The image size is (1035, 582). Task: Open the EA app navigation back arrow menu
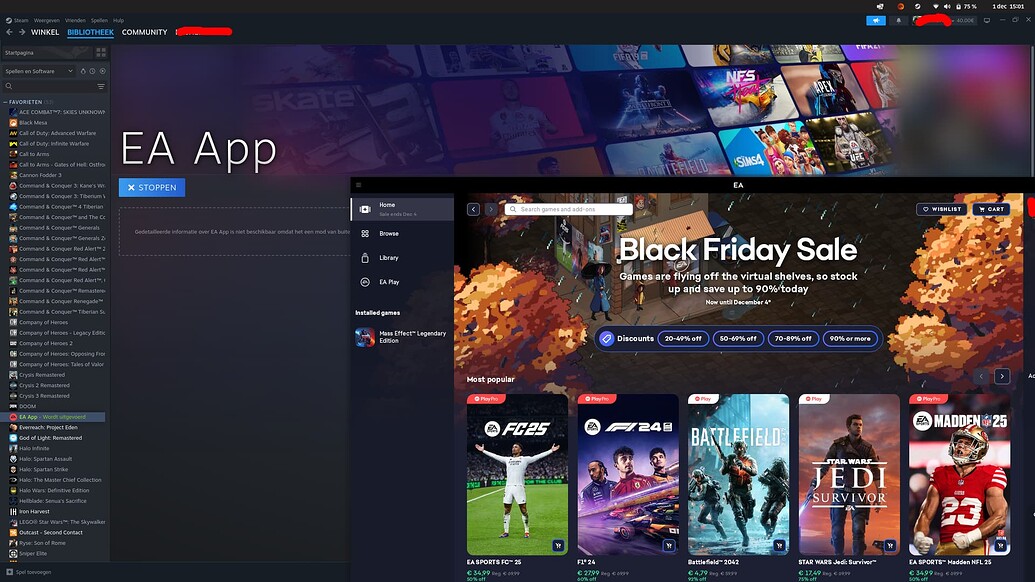click(472, 208)
